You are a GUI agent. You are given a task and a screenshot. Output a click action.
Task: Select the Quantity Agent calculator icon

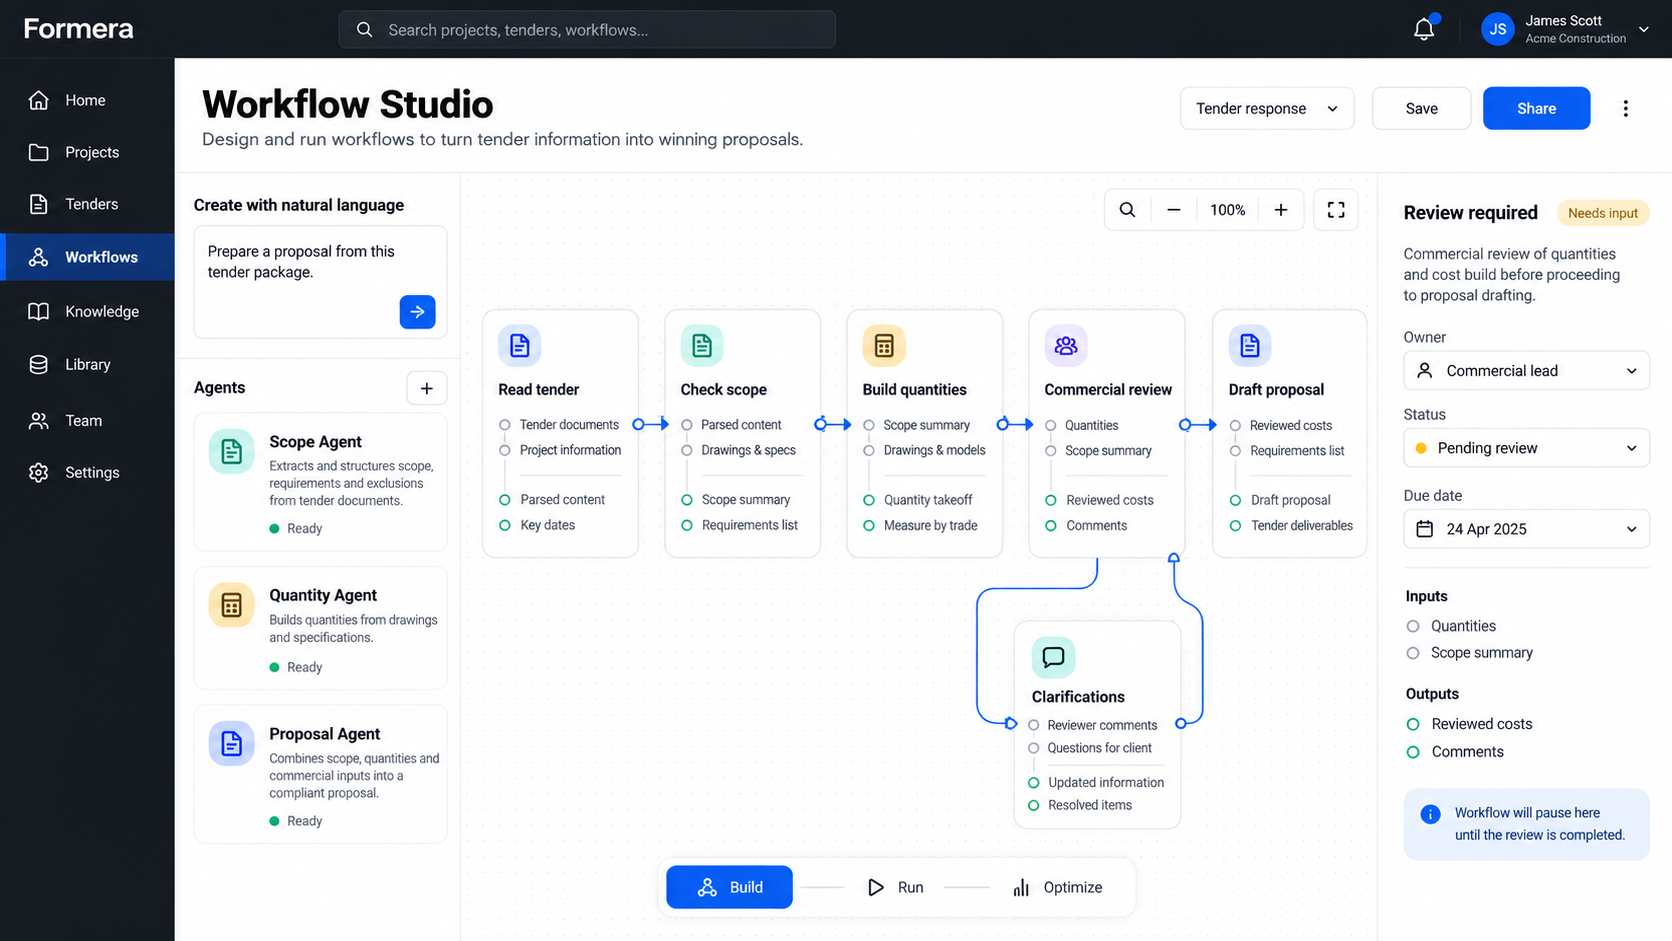(231, 605)
